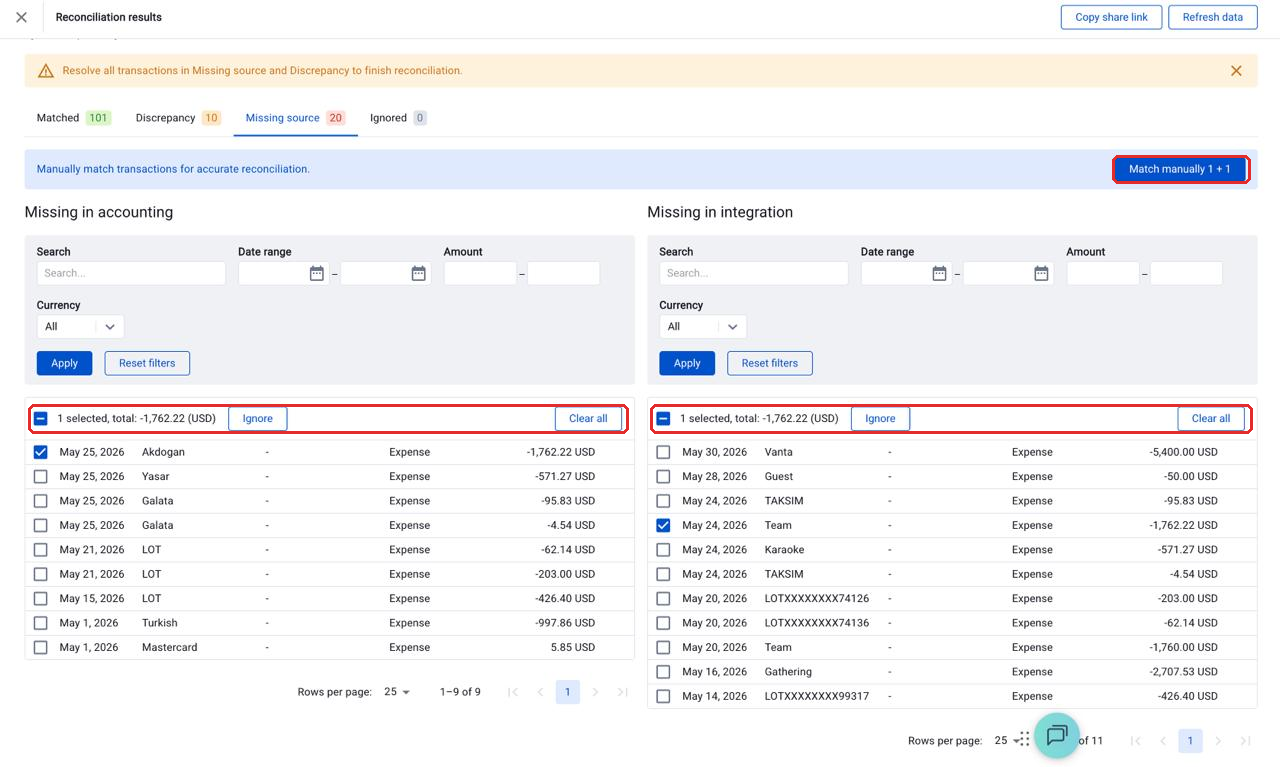Go to the integration table's previous page

pos(1162,741)
